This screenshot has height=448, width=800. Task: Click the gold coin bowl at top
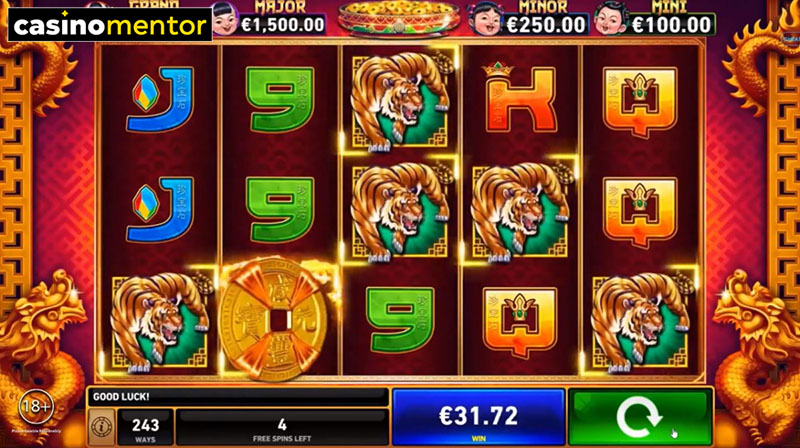click(x=398, y=17)
